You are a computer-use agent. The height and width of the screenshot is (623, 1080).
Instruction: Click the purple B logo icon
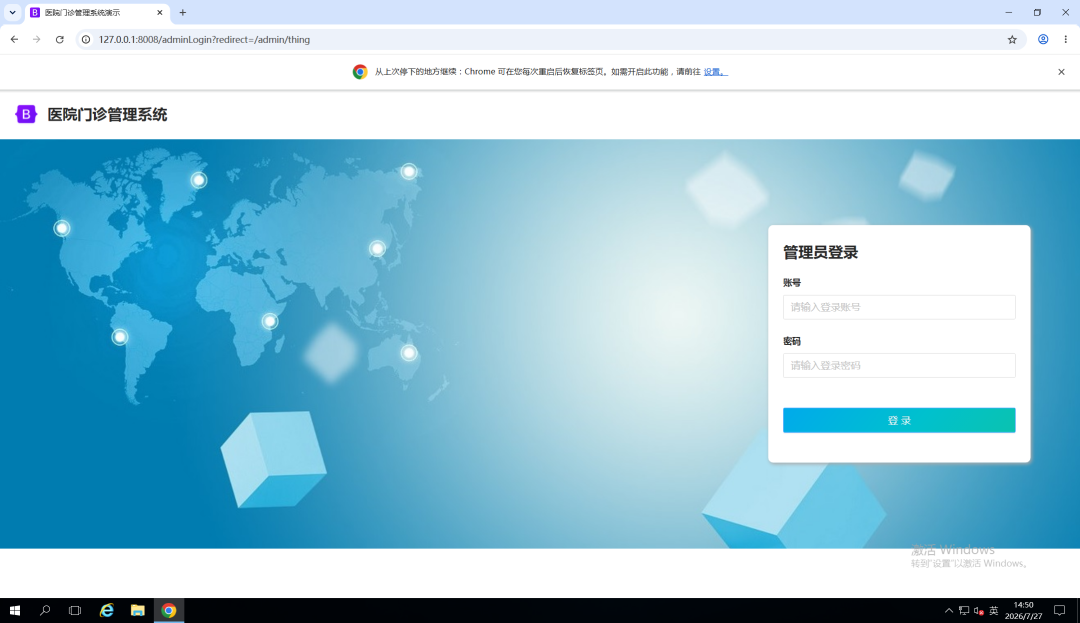[x=26, y=114]
